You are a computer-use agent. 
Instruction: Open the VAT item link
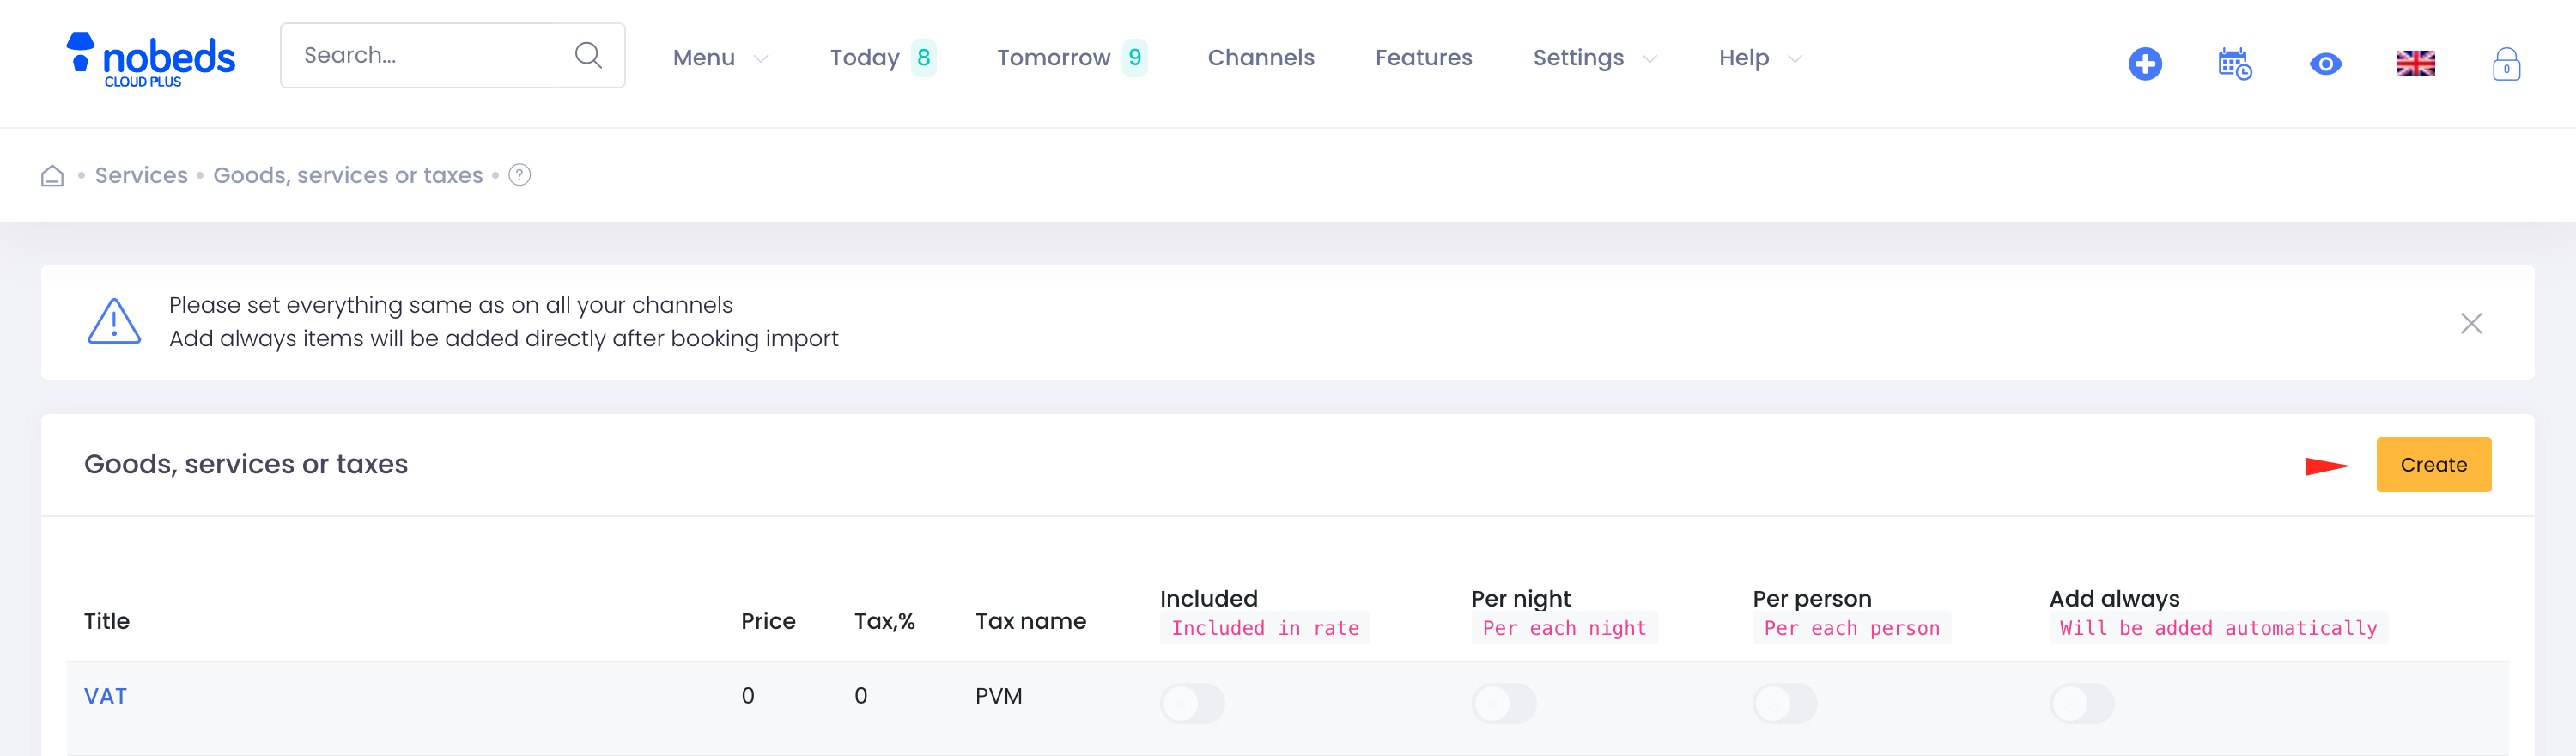105,696
